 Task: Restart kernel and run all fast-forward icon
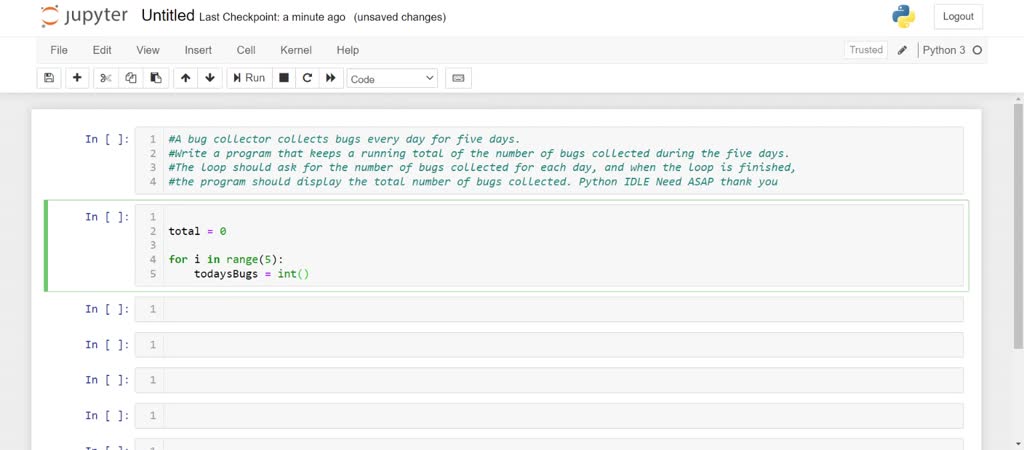tap(330, 78)
